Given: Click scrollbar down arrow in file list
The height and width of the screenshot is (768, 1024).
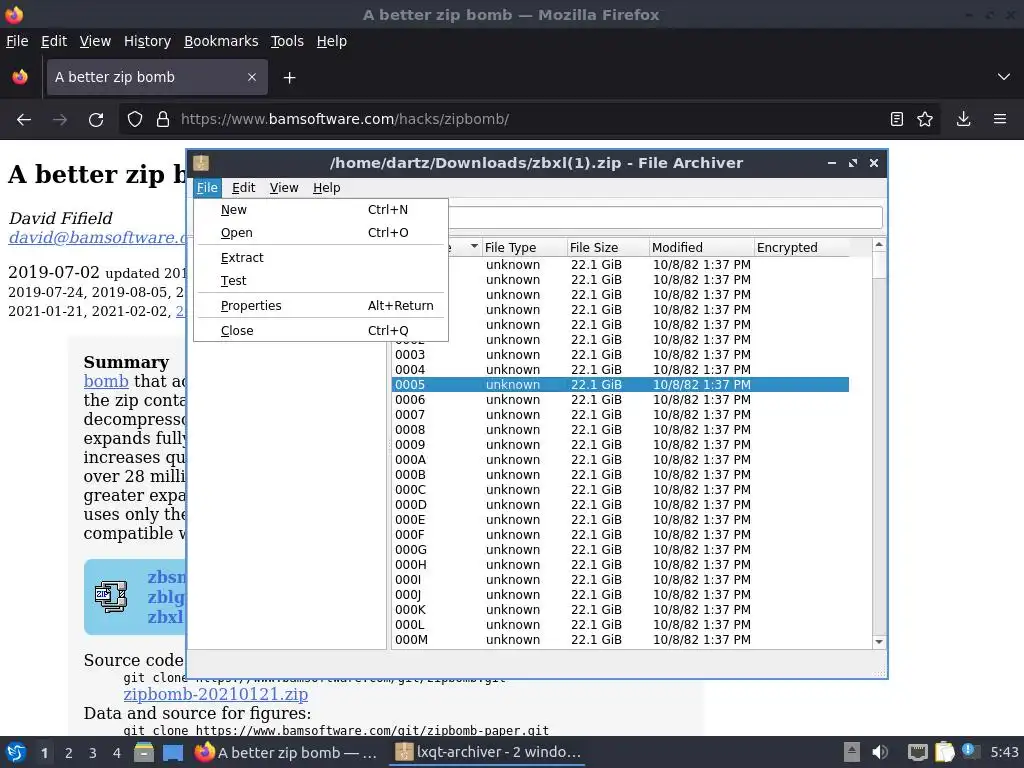Looking at the screenshot, I should point(879,642).
